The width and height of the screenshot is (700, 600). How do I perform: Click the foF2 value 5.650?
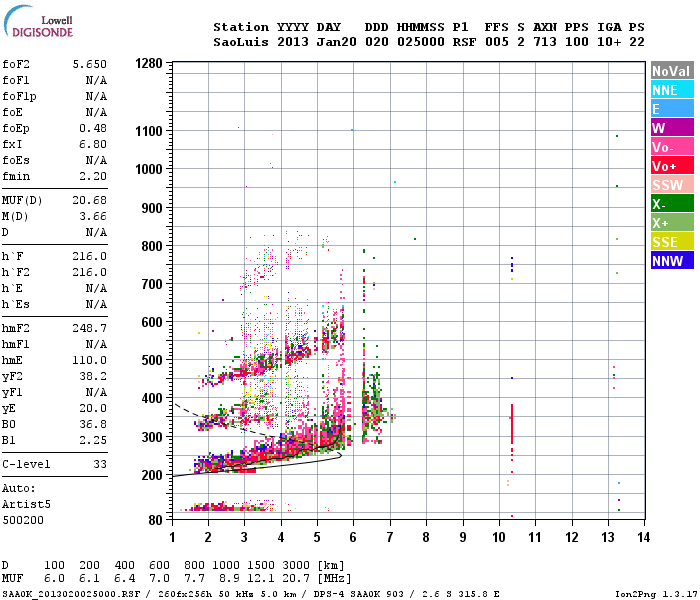click(x=90, y=64)
